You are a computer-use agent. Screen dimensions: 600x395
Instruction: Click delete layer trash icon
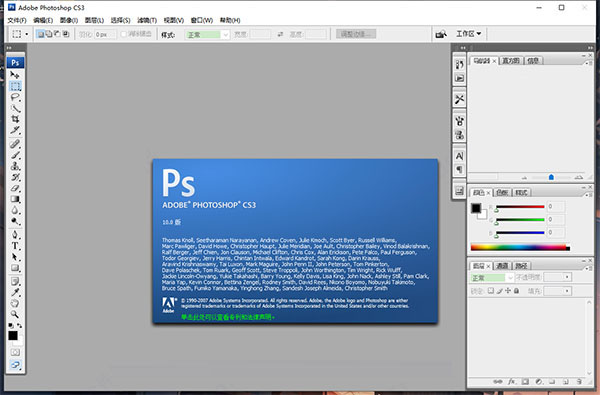point(579,382)
